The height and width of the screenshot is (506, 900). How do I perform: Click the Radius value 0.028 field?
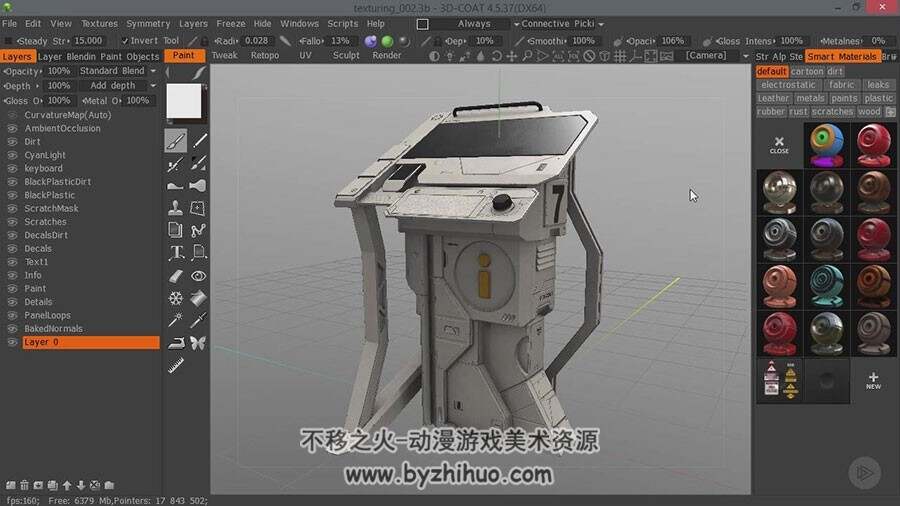pyautogui.click(x=257, y=41)
